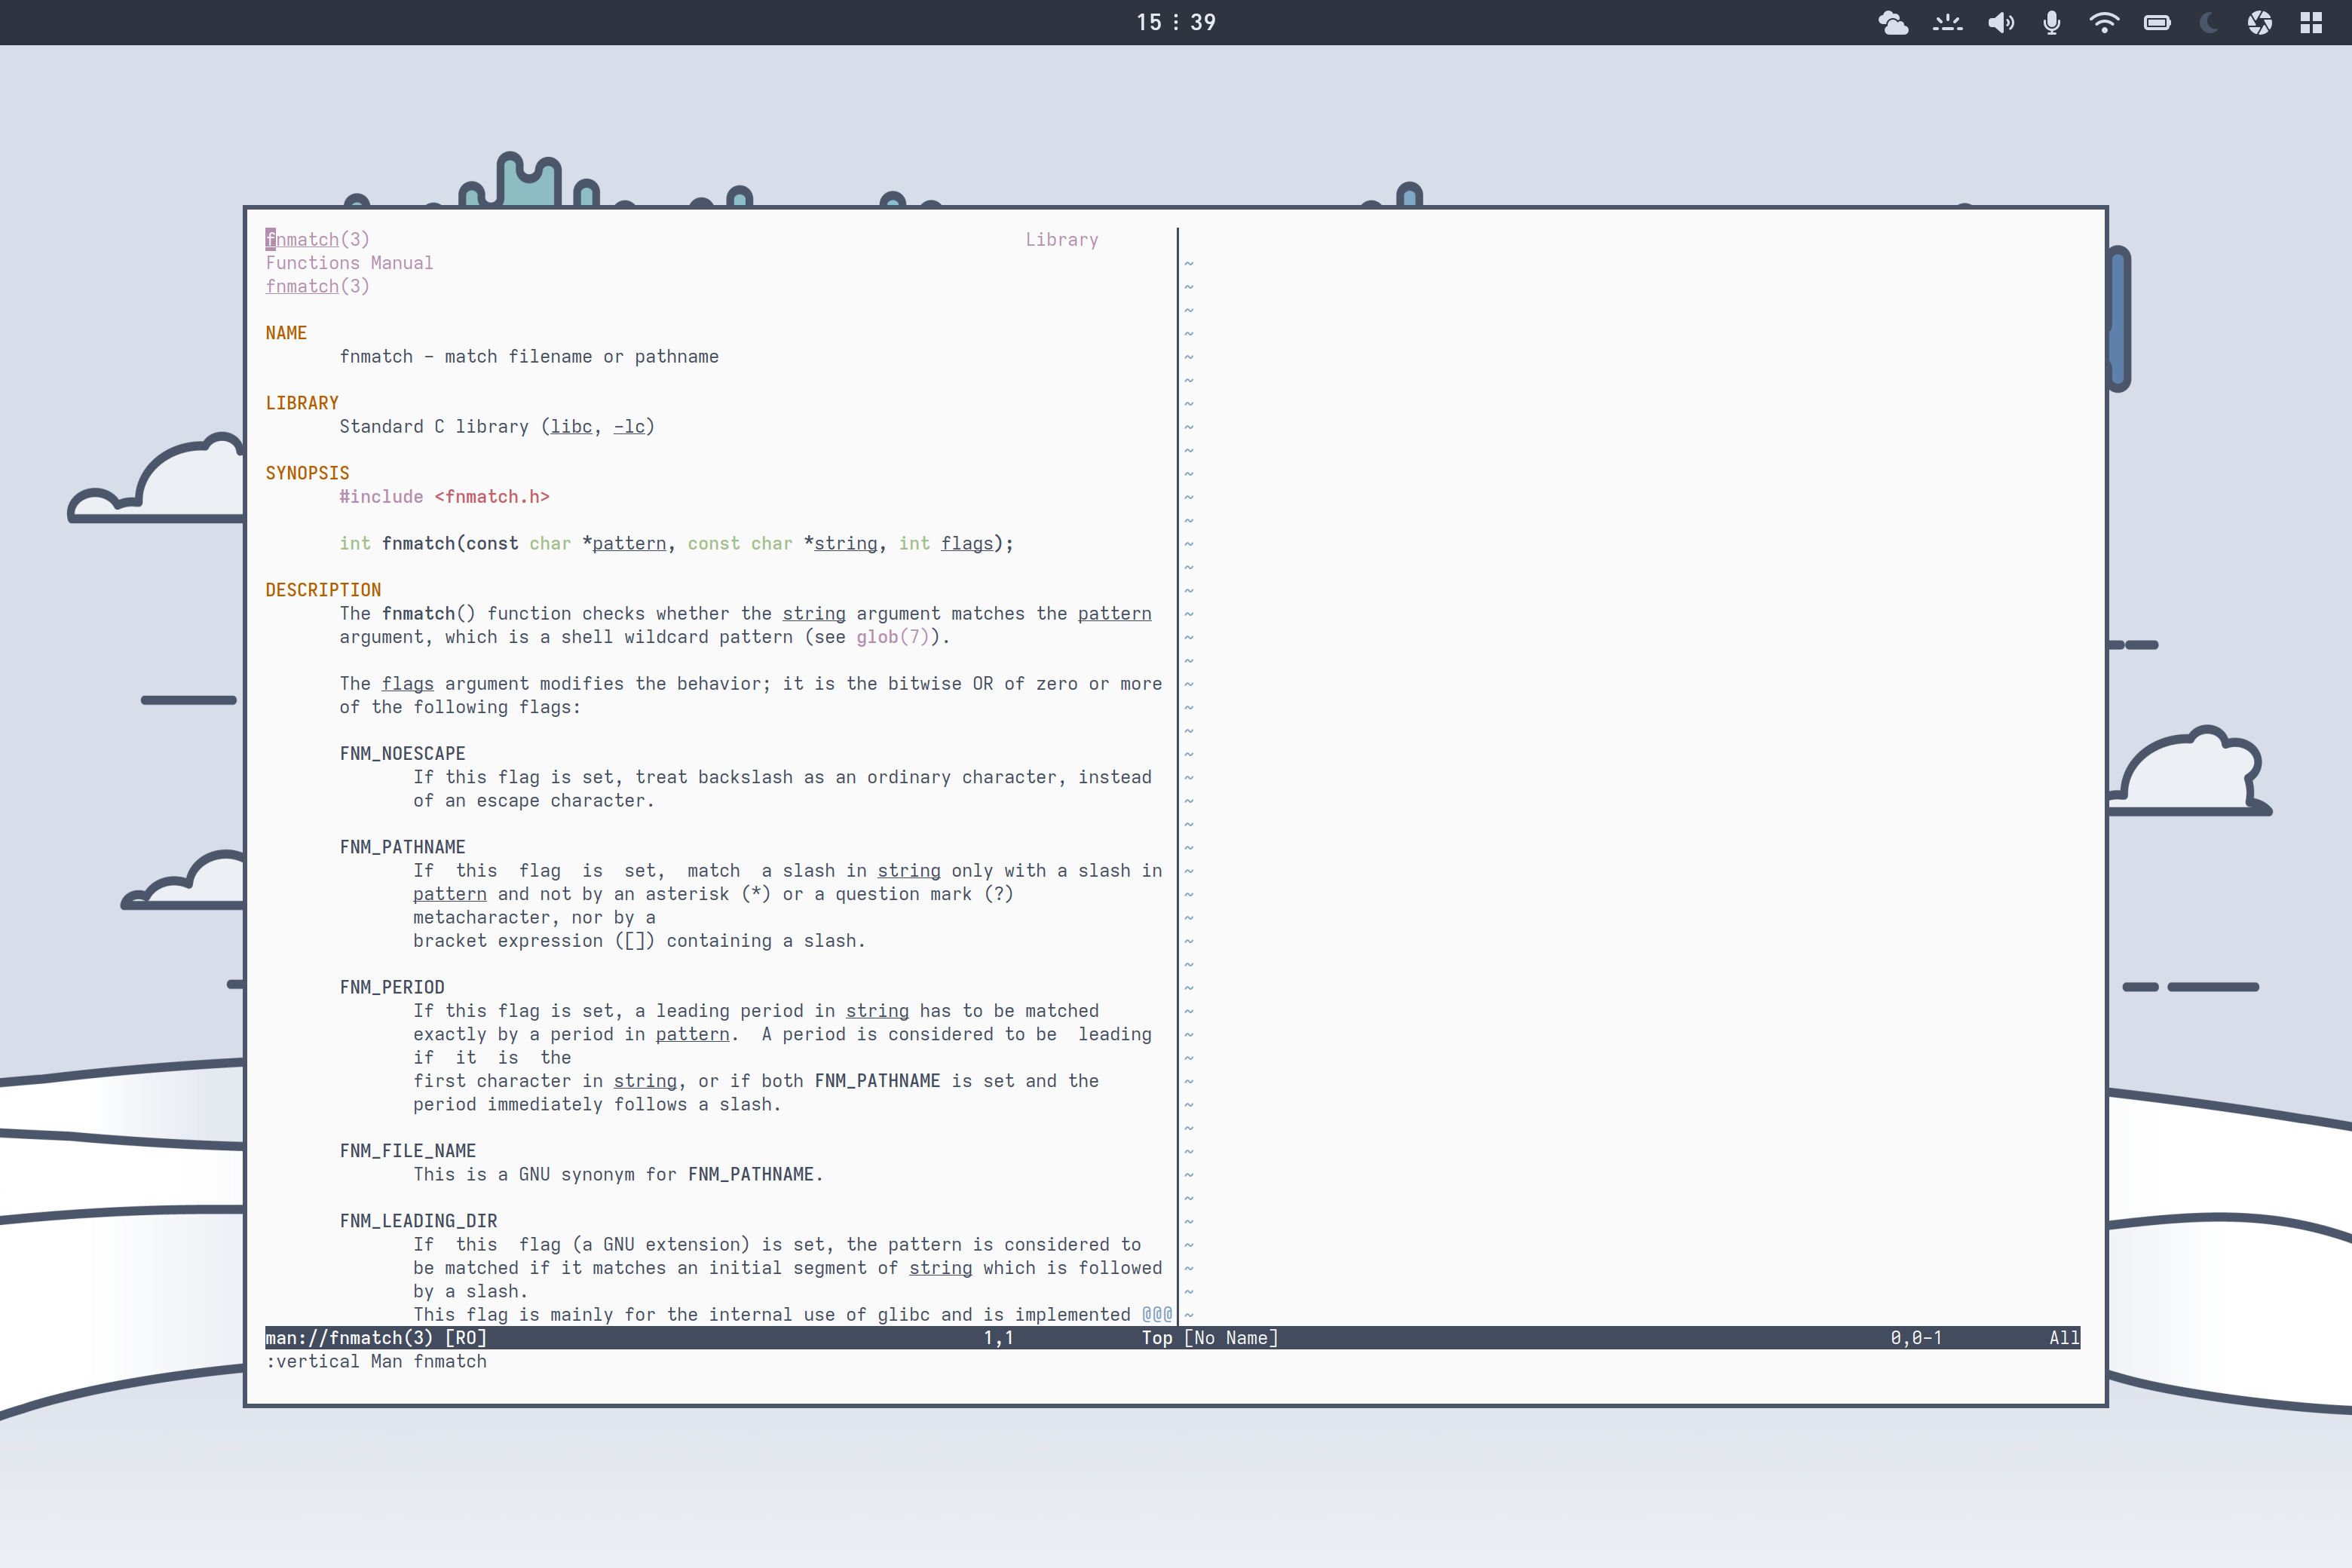Click the speaker volume icon
2352x1568 pixels.
(2001, 22)
